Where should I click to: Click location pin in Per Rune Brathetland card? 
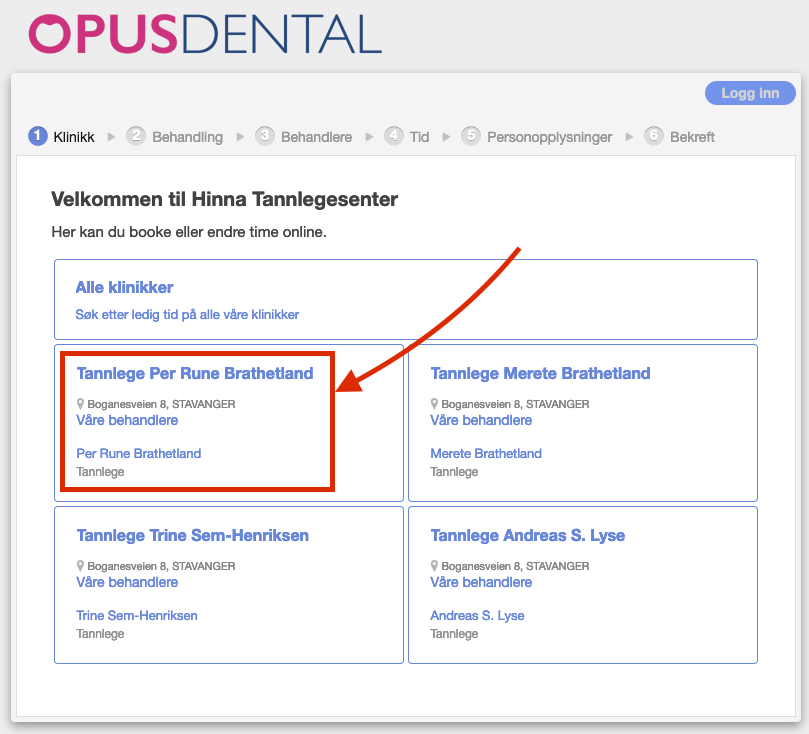tap(80, 404)
